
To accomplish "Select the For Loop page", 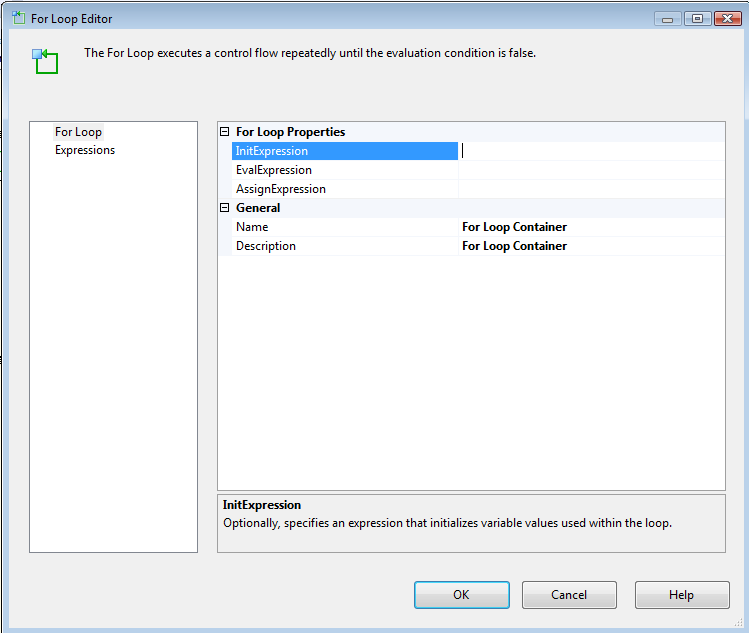I will pos(78,132).
